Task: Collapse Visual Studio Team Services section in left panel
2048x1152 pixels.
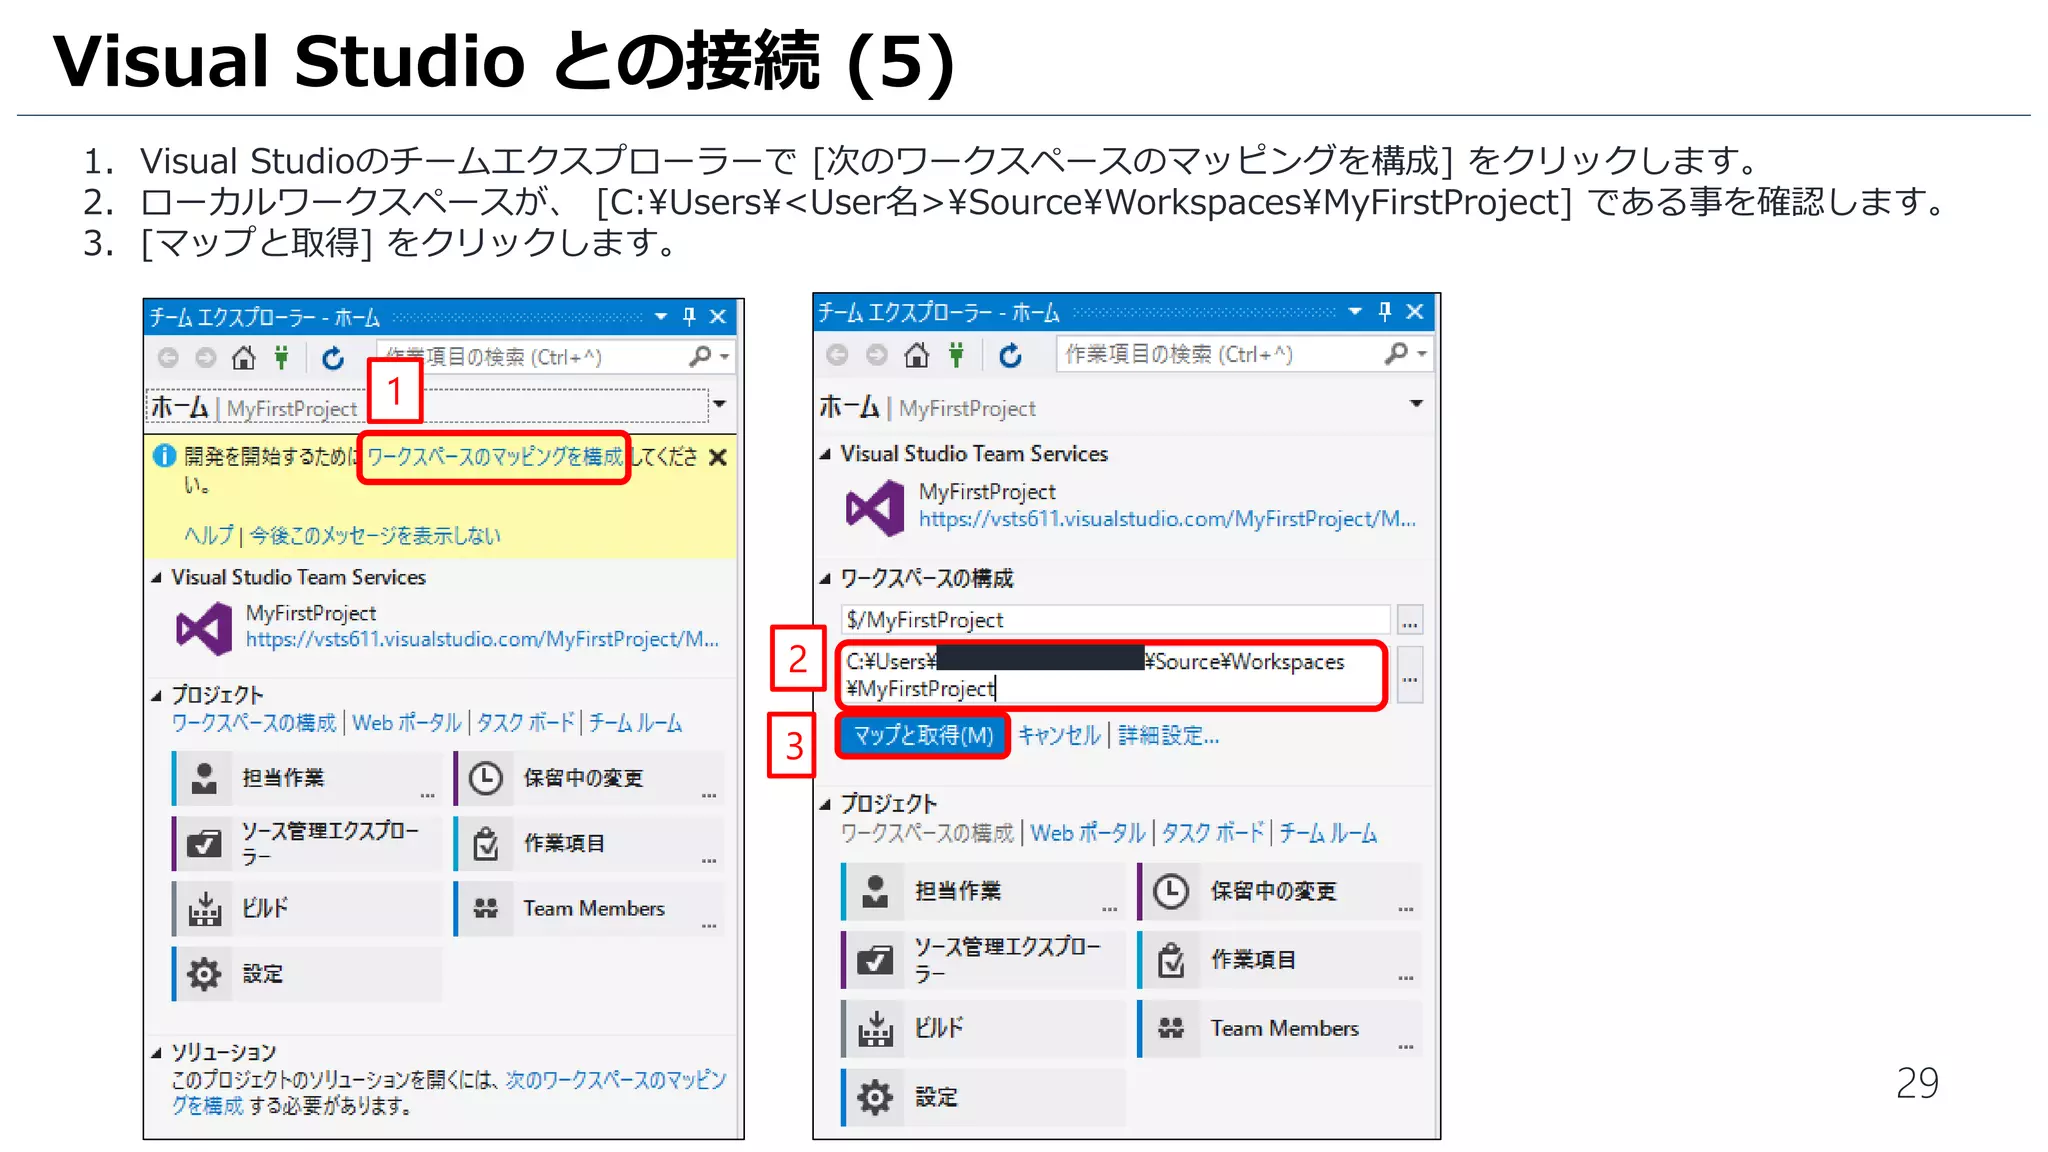Action: point(157,578)
